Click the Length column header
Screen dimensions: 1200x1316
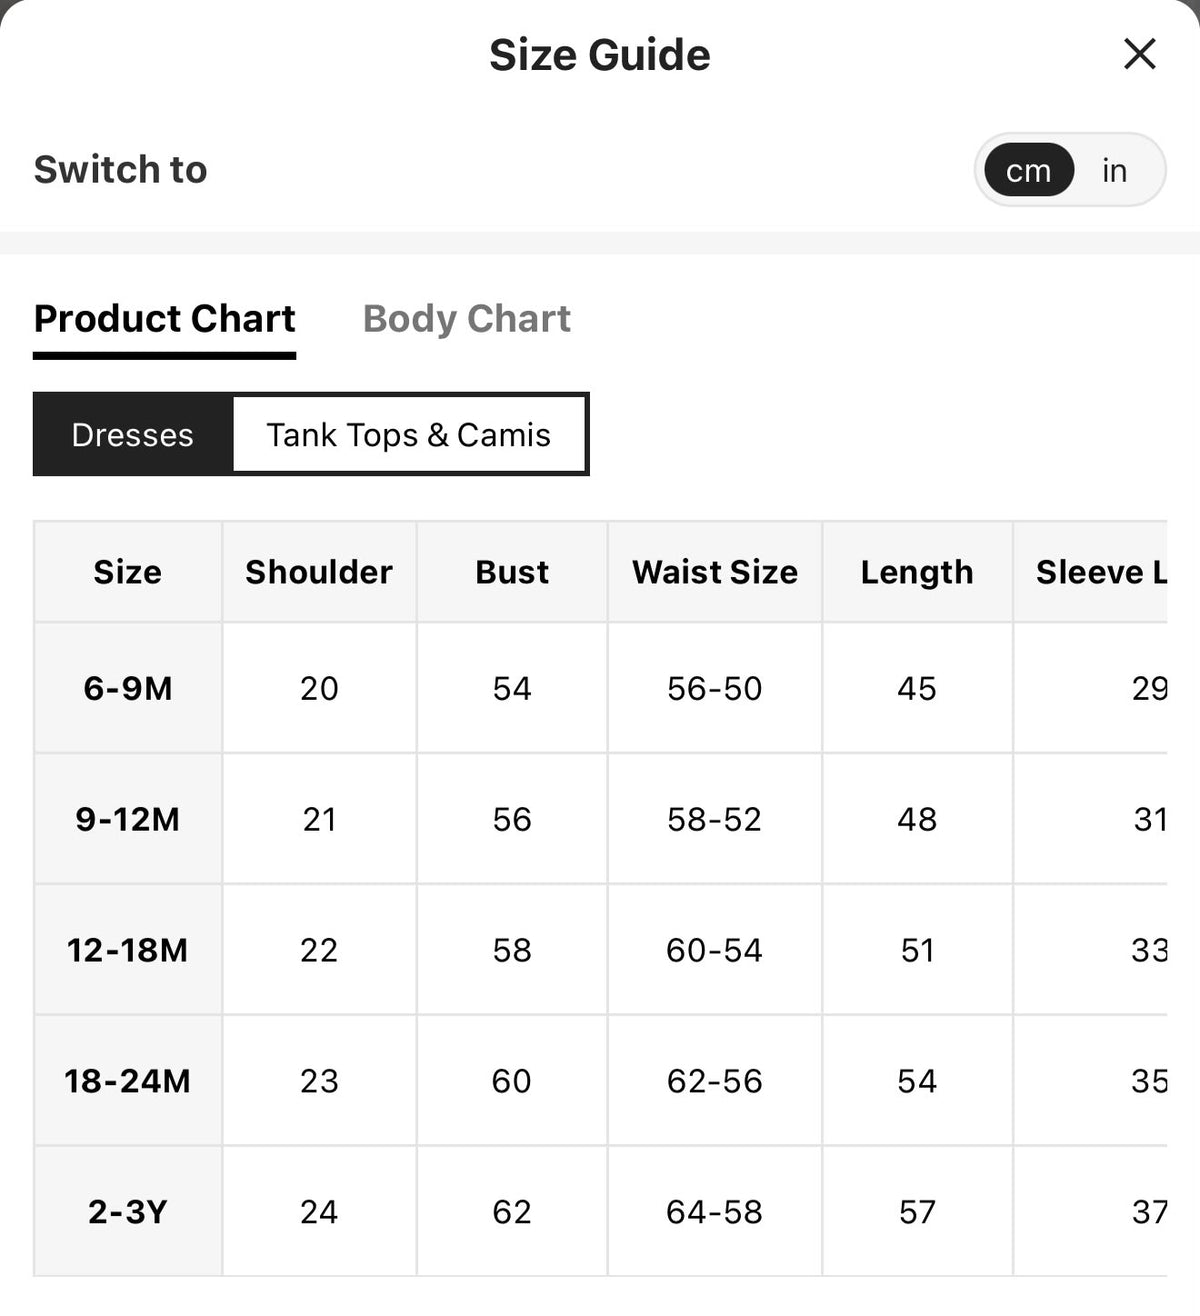[917, 572]
